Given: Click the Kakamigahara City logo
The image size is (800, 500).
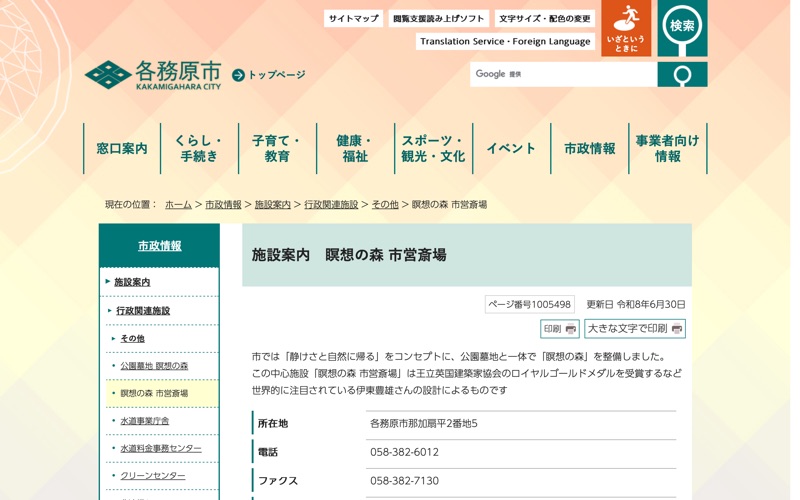Looking at the screenshot, I should (x=153, y=75).
